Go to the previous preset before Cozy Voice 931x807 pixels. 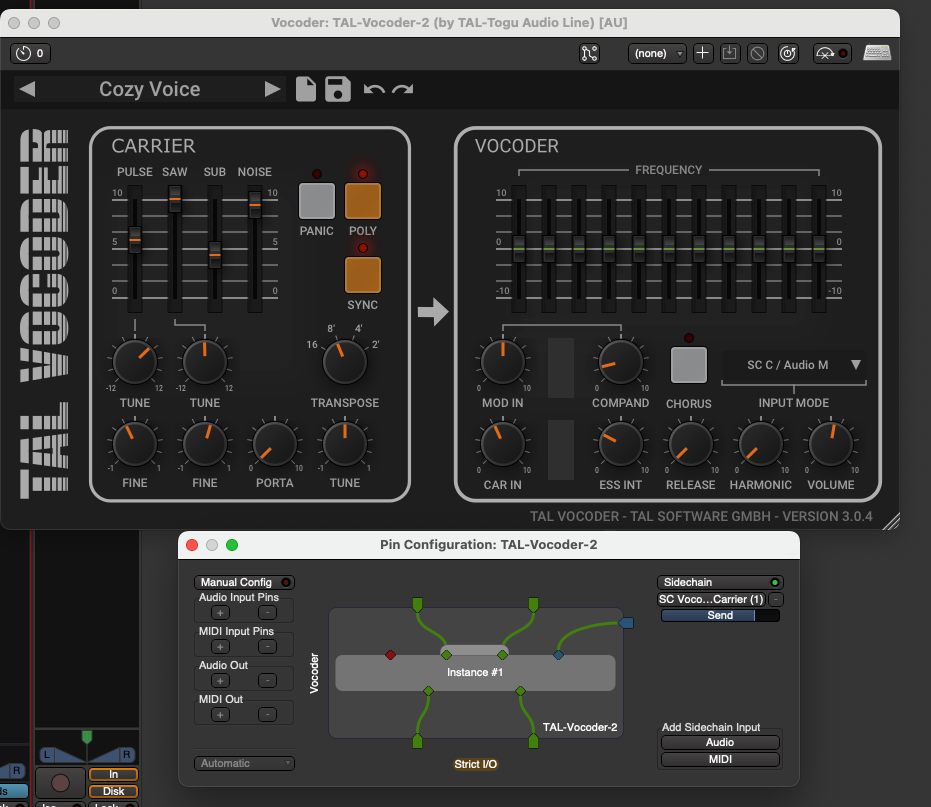[x=27, y=89]
